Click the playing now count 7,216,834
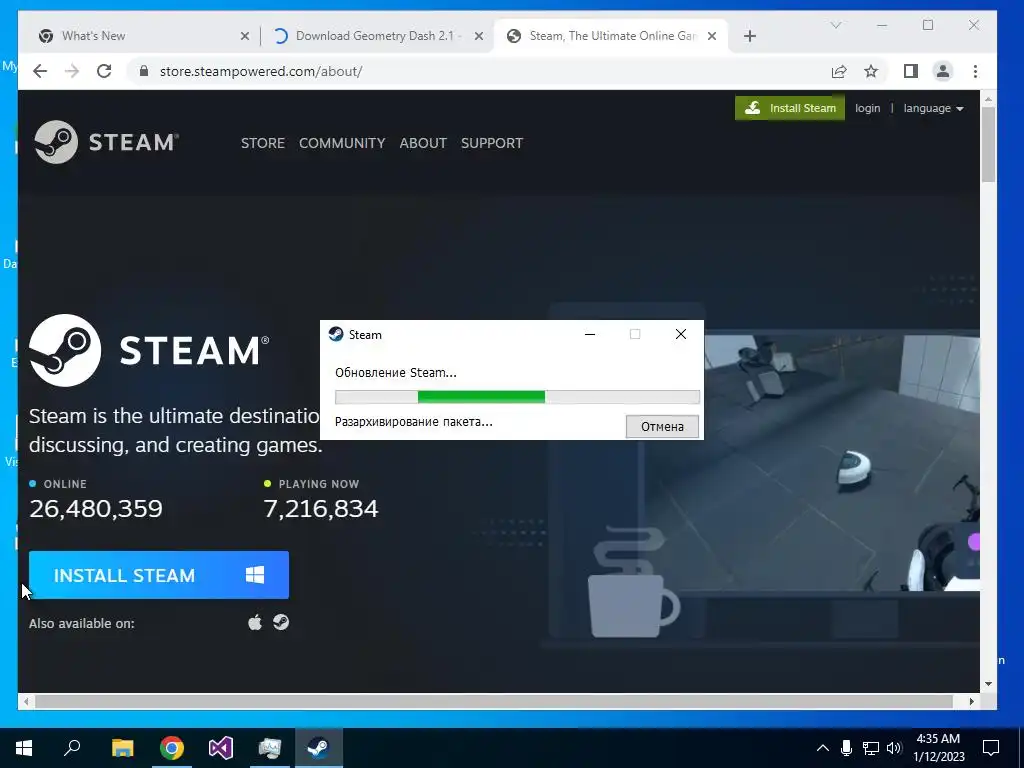Viewport: 1024px width, 768px height. click(x=321, y=509)
